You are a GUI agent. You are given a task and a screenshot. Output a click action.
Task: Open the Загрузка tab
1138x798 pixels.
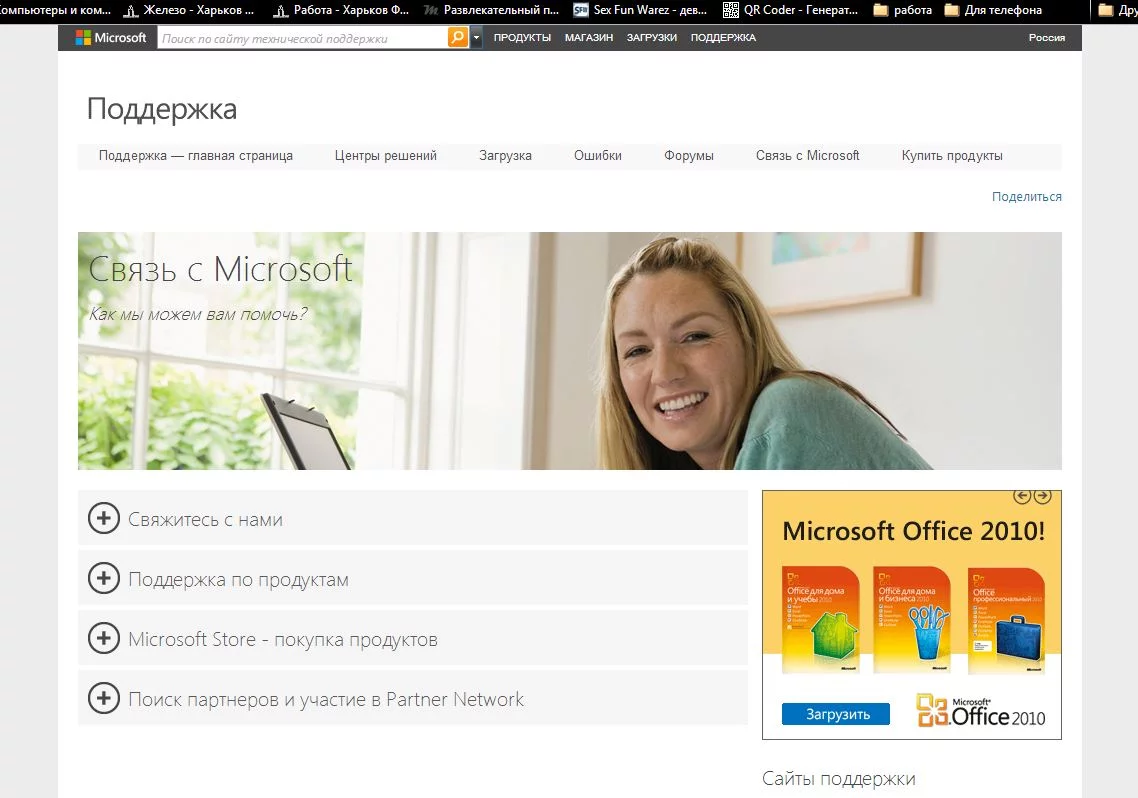[x=505, y=156]
